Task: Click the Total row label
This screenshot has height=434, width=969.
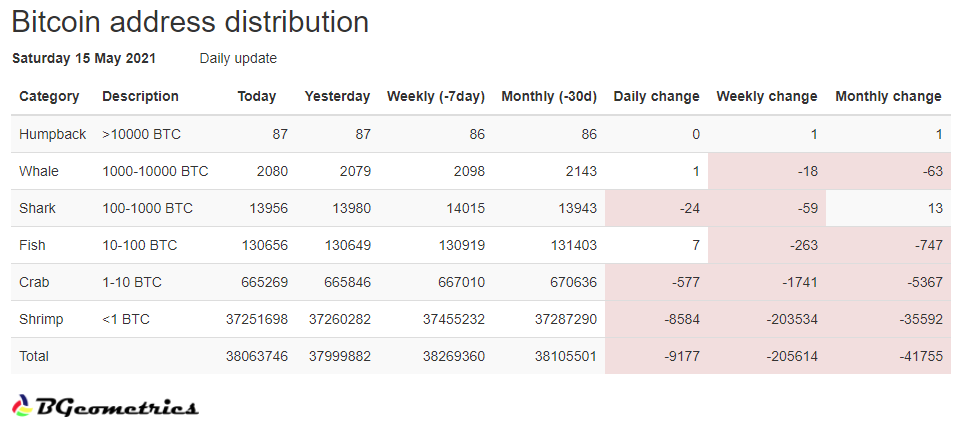Action: [x=34, y=356]
